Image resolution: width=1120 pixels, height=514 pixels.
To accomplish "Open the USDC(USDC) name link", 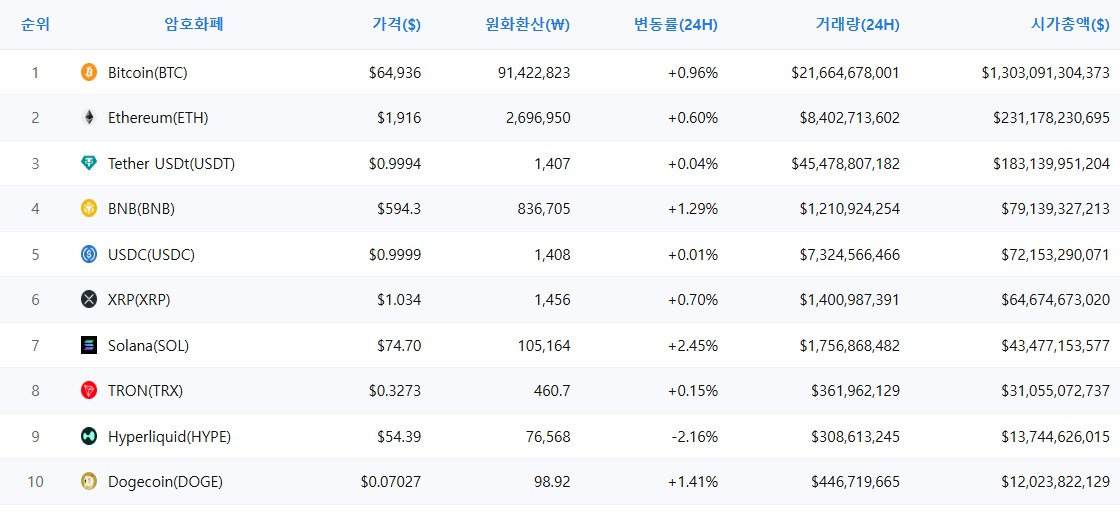I will click(x=151, y=255).
